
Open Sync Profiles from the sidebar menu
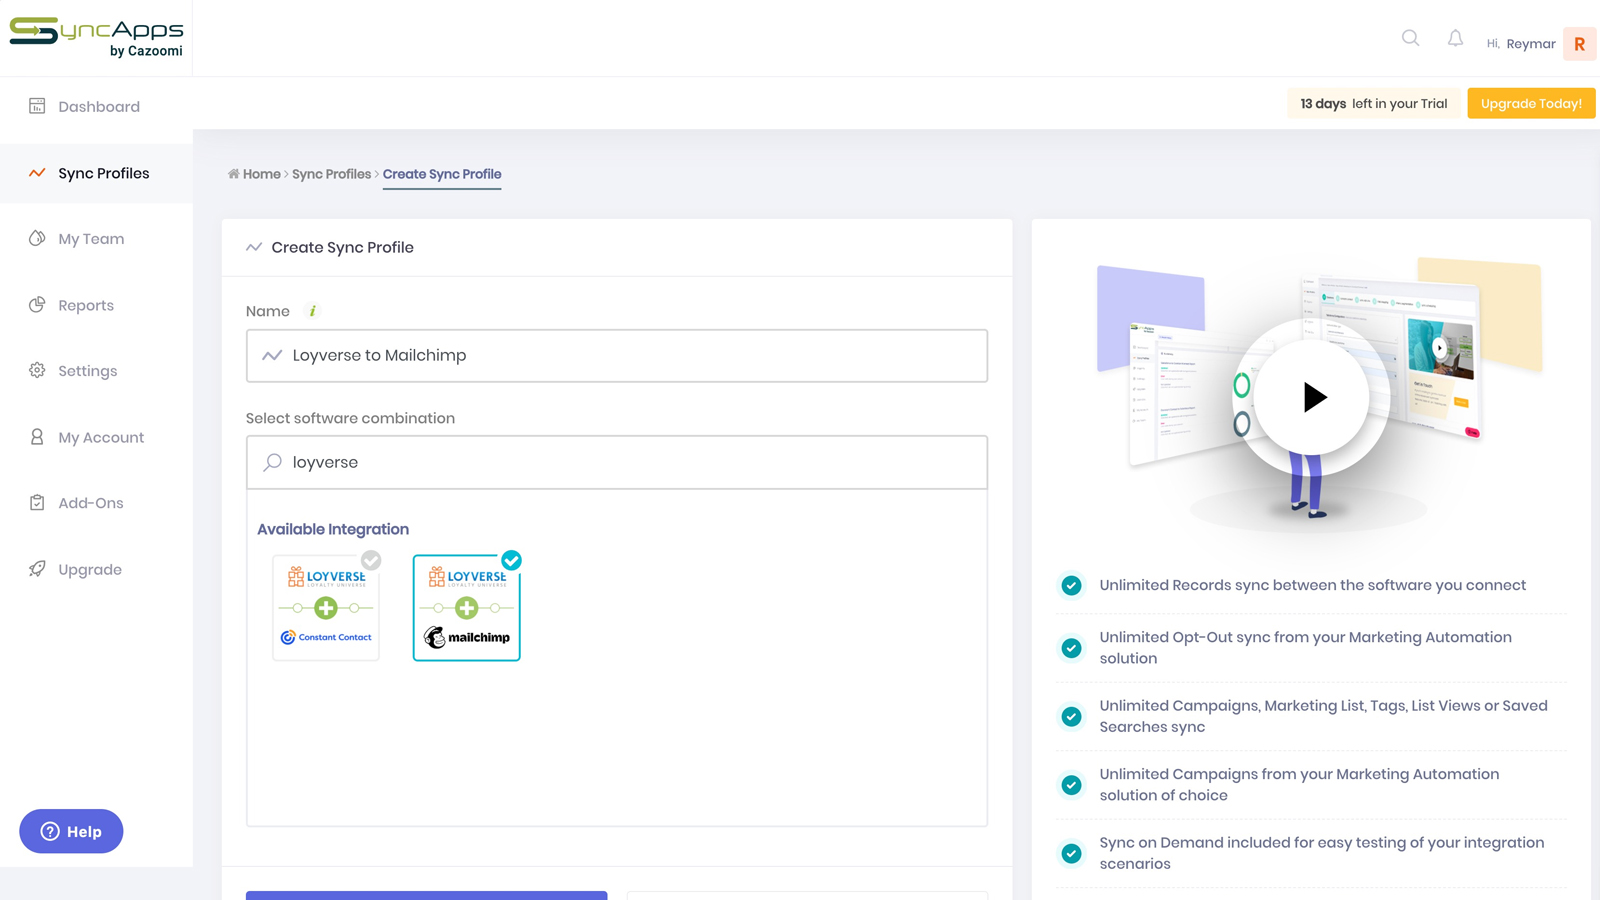(x=103, y=173)
